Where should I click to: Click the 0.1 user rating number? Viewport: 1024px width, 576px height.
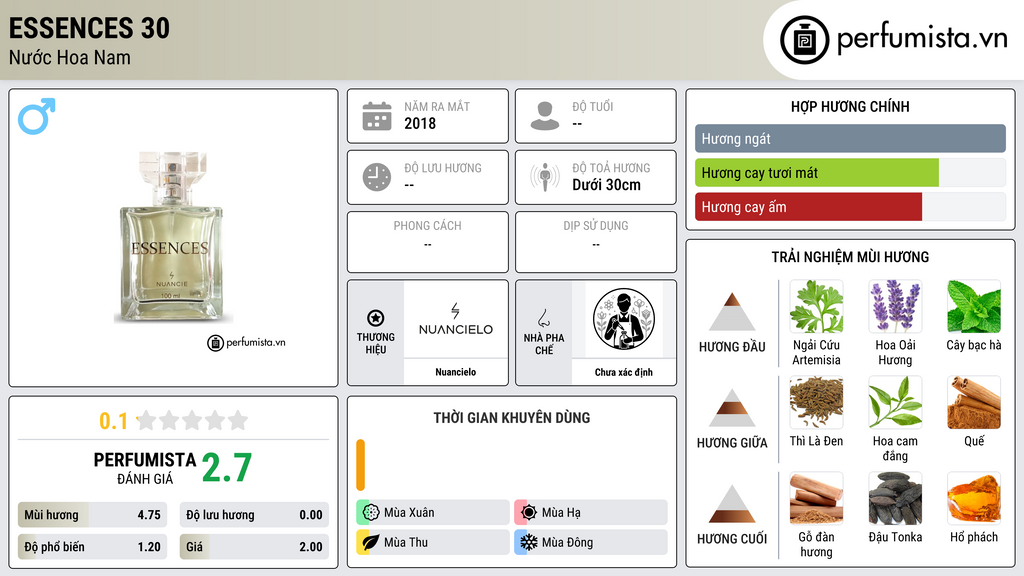pyautogui.click(x=114, y=421)
